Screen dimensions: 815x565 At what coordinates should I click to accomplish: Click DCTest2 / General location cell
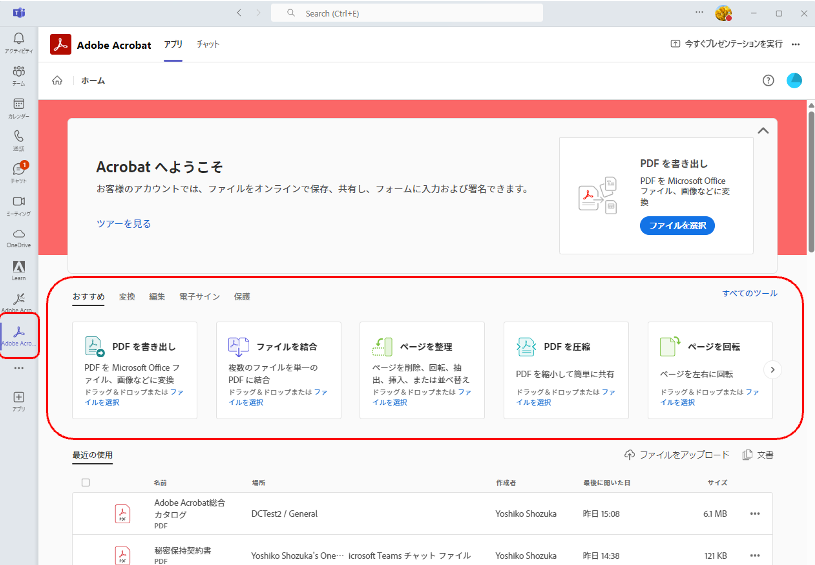[x=284, y=514]
